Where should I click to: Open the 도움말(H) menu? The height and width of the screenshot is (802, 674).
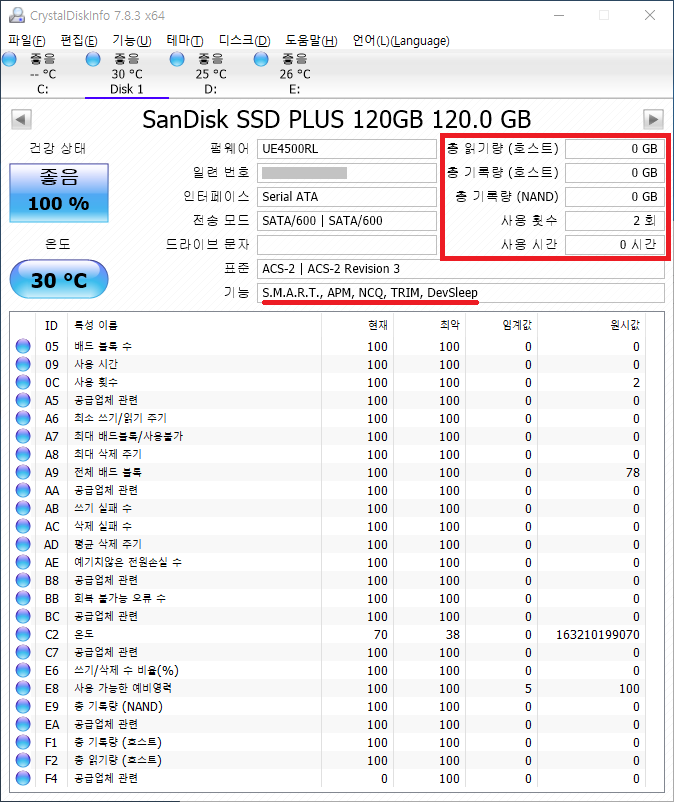[311, 40]
